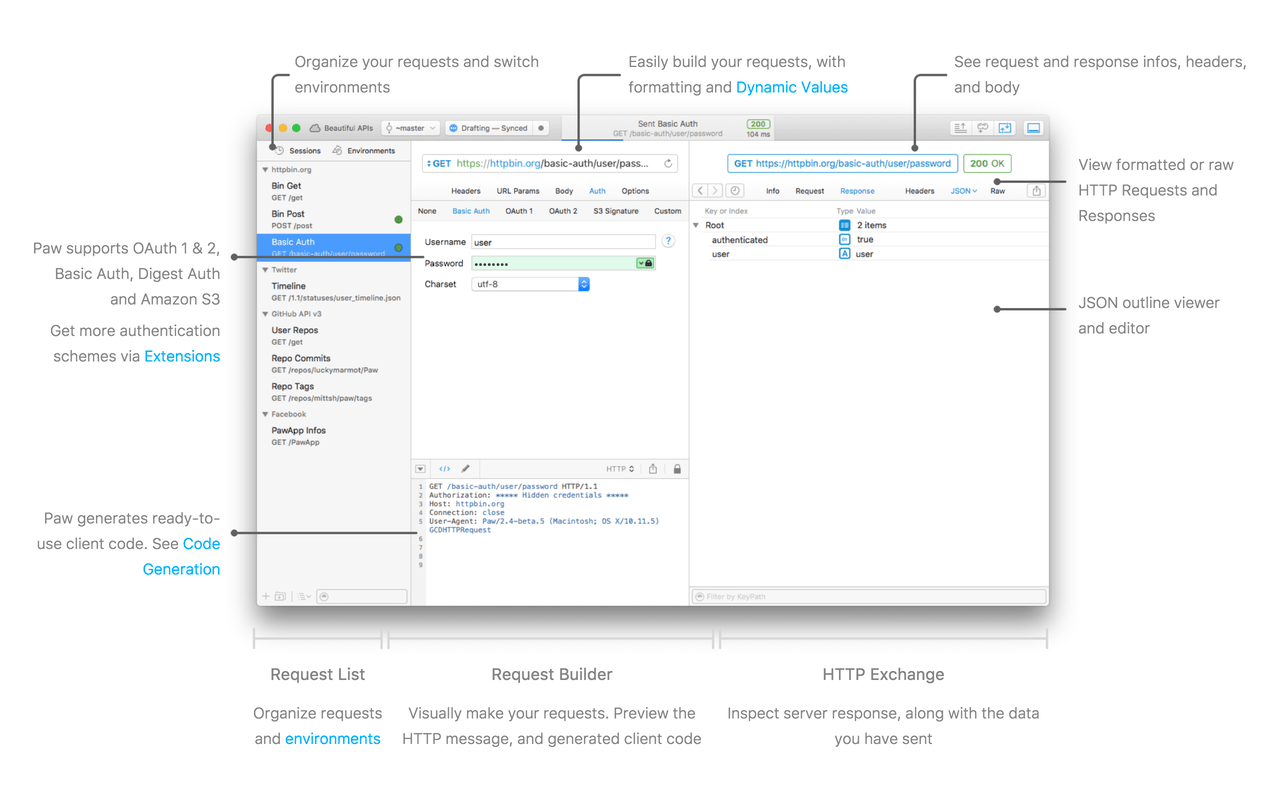Image resolution: width=1280 pixels, height=800 pixels.
Task: Click the cloud sync icon in the top toolbar
Action: tap(982, 128)
